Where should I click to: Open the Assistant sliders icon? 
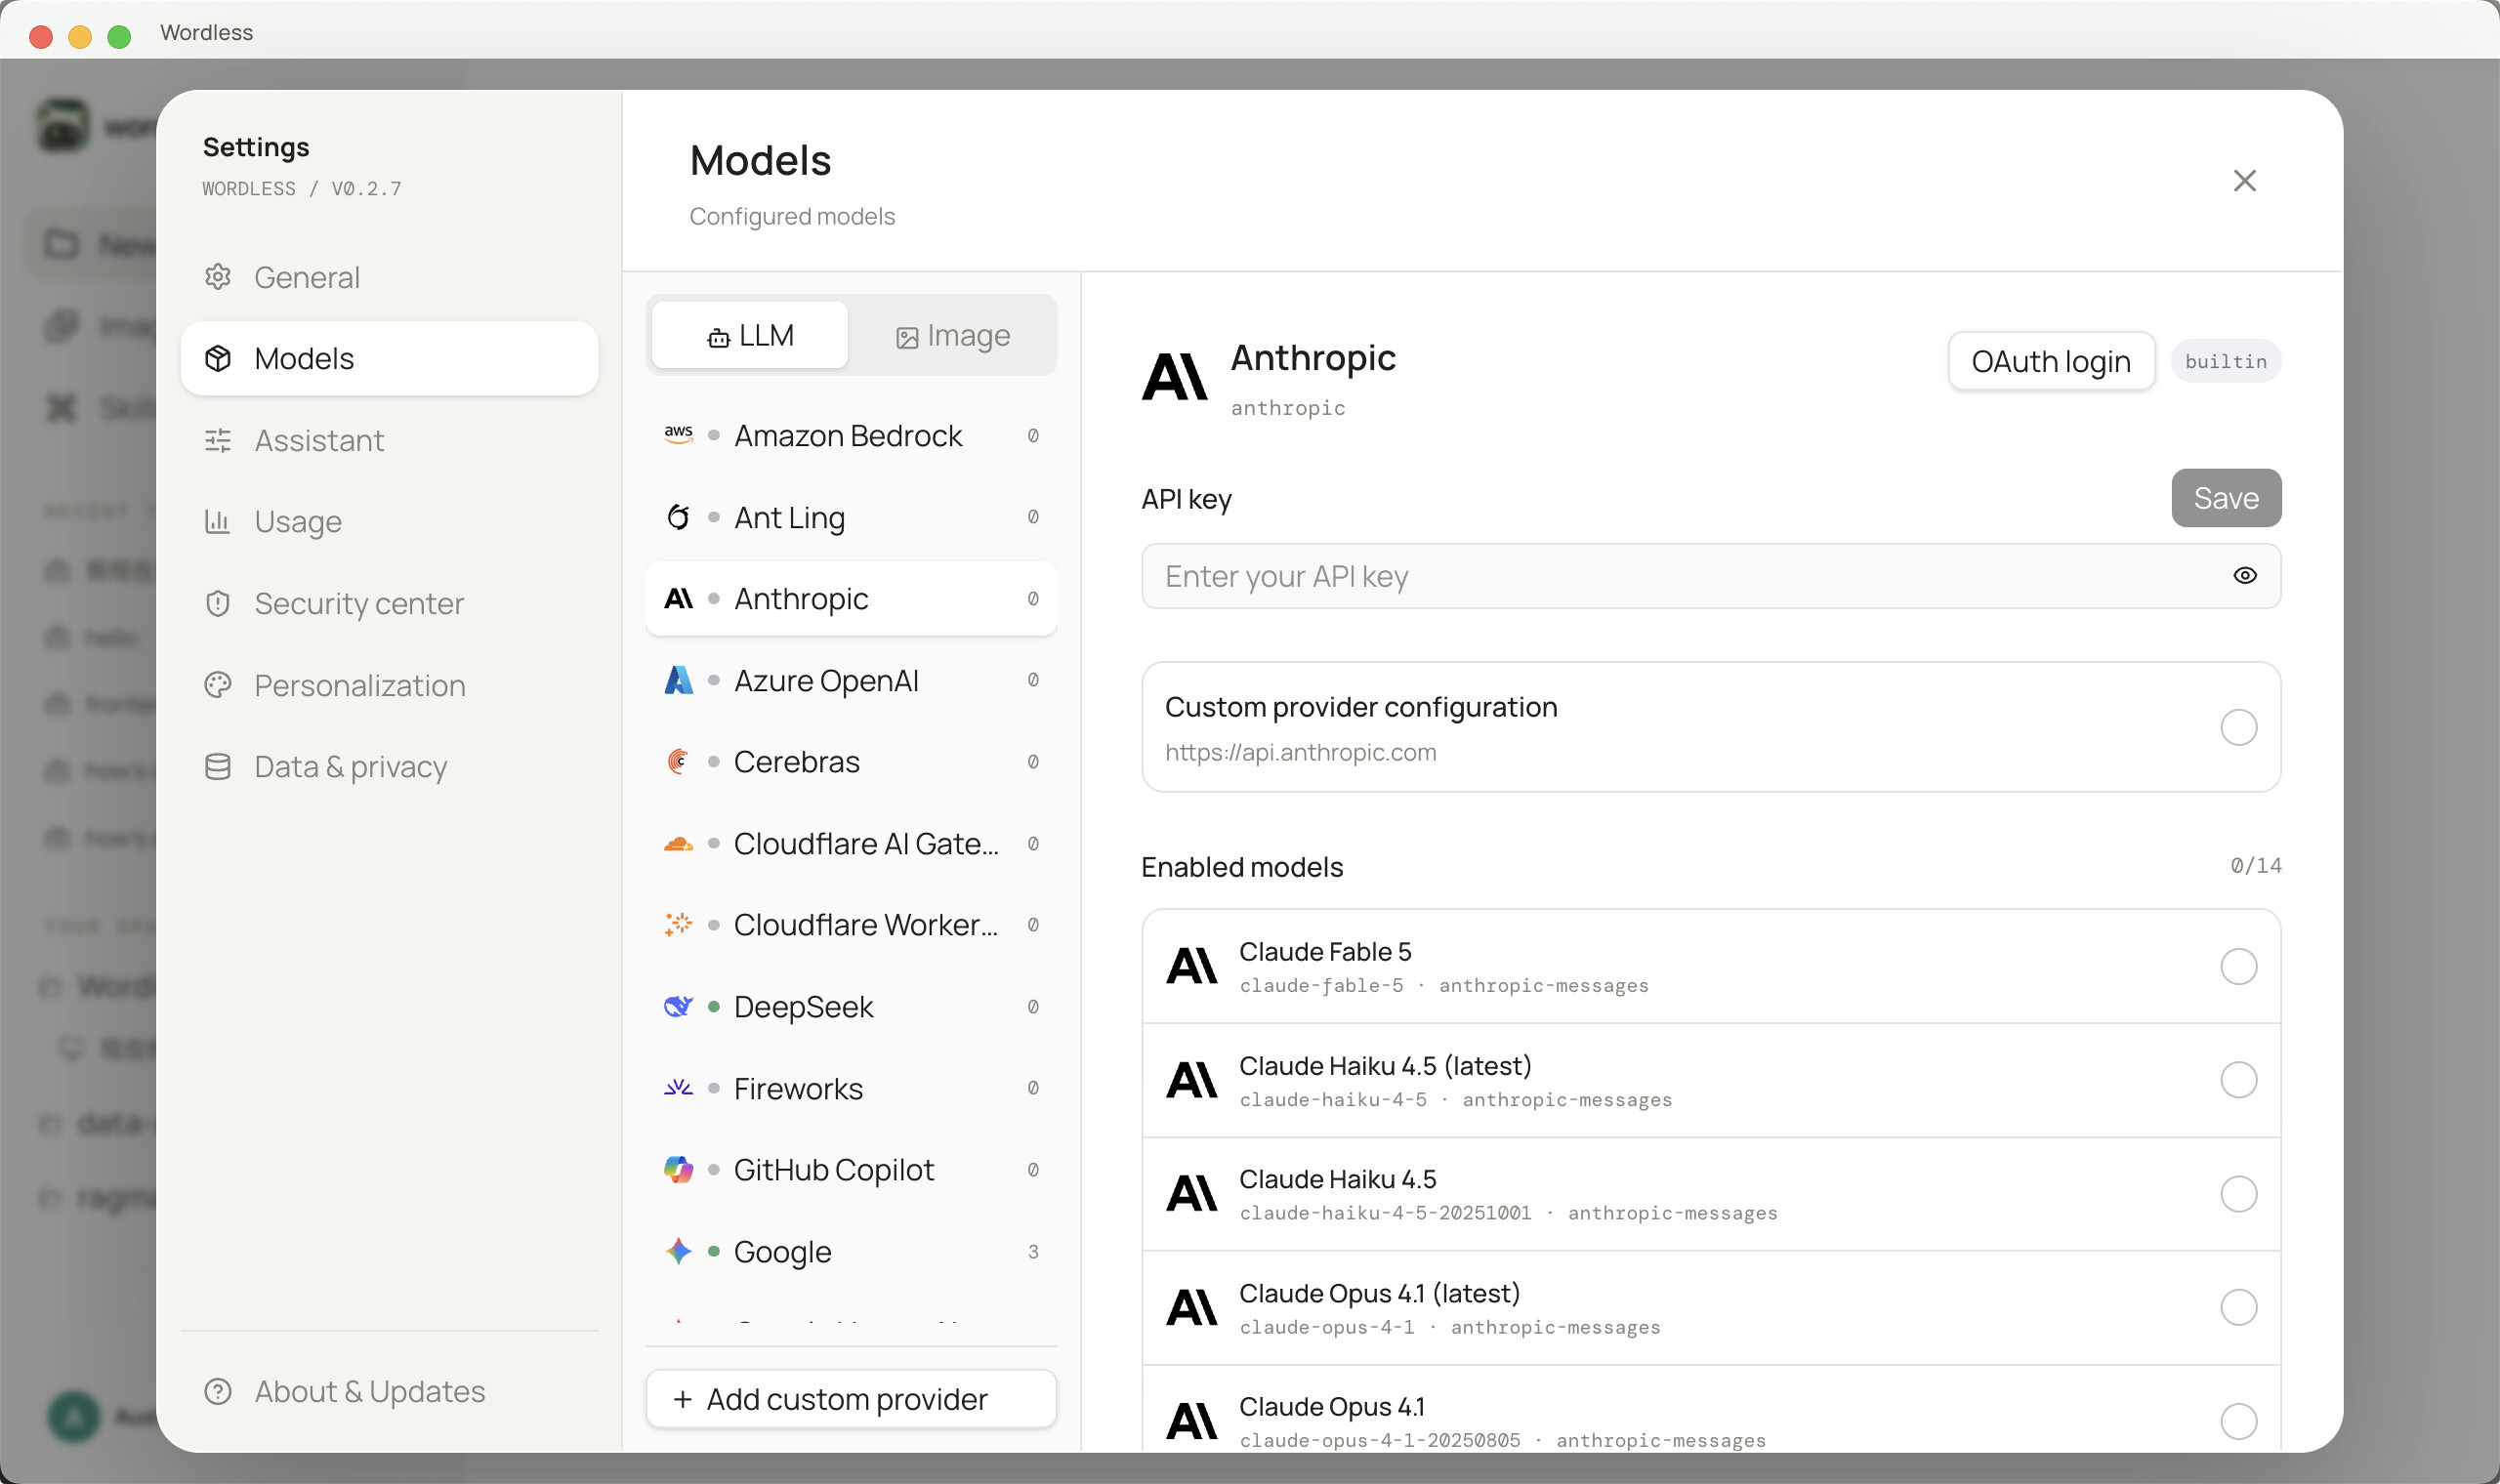pyautogui.click(x=218, y=440)
